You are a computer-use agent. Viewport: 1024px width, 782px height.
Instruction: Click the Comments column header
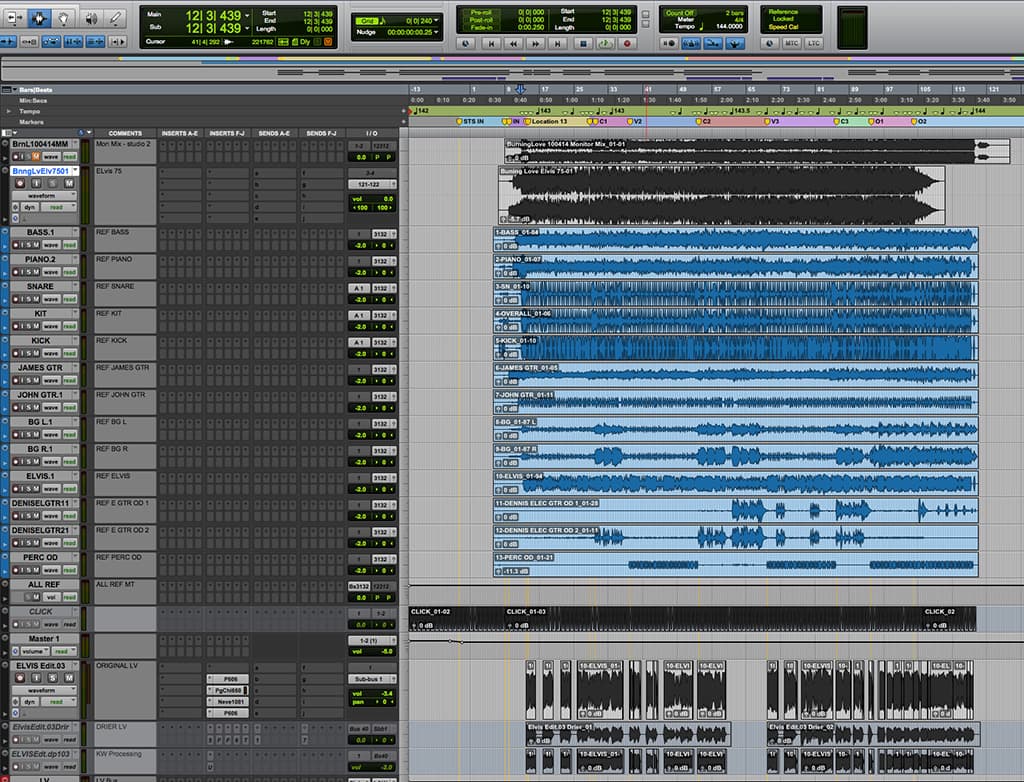(125, 133)
